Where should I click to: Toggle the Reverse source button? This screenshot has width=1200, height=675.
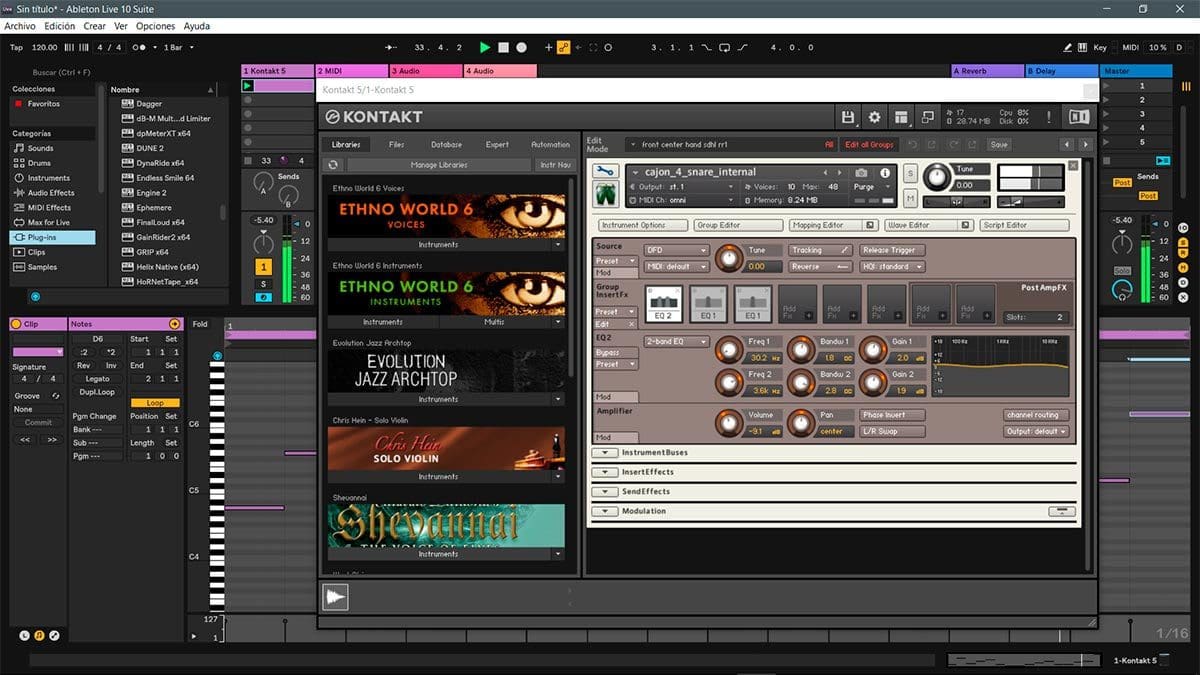pos(820,267)
